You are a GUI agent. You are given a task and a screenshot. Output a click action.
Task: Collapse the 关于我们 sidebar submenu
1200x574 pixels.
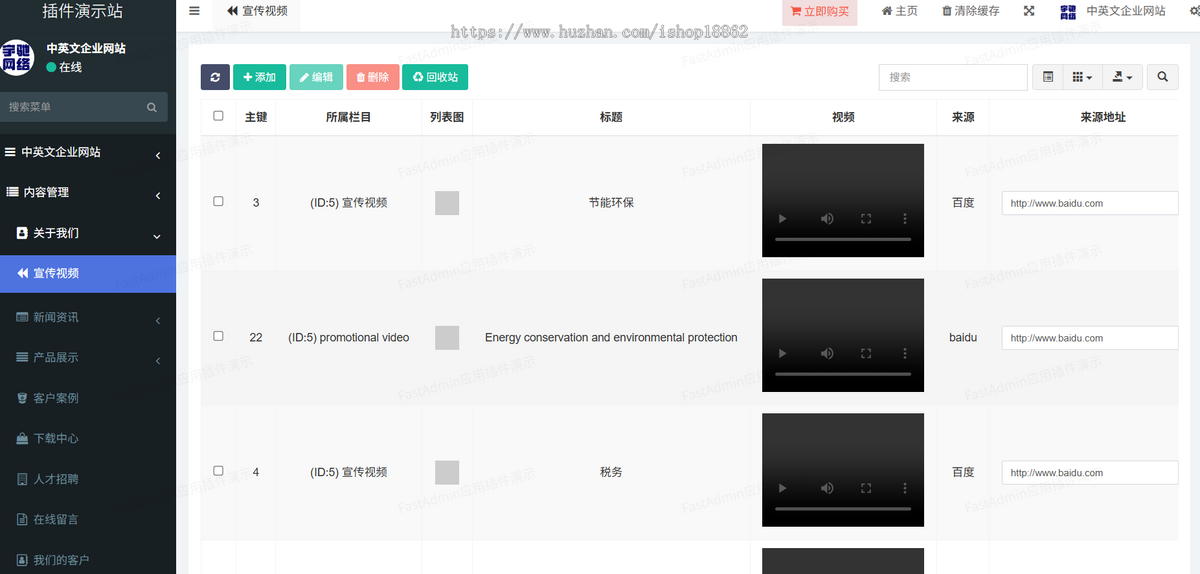coord(88,233)
